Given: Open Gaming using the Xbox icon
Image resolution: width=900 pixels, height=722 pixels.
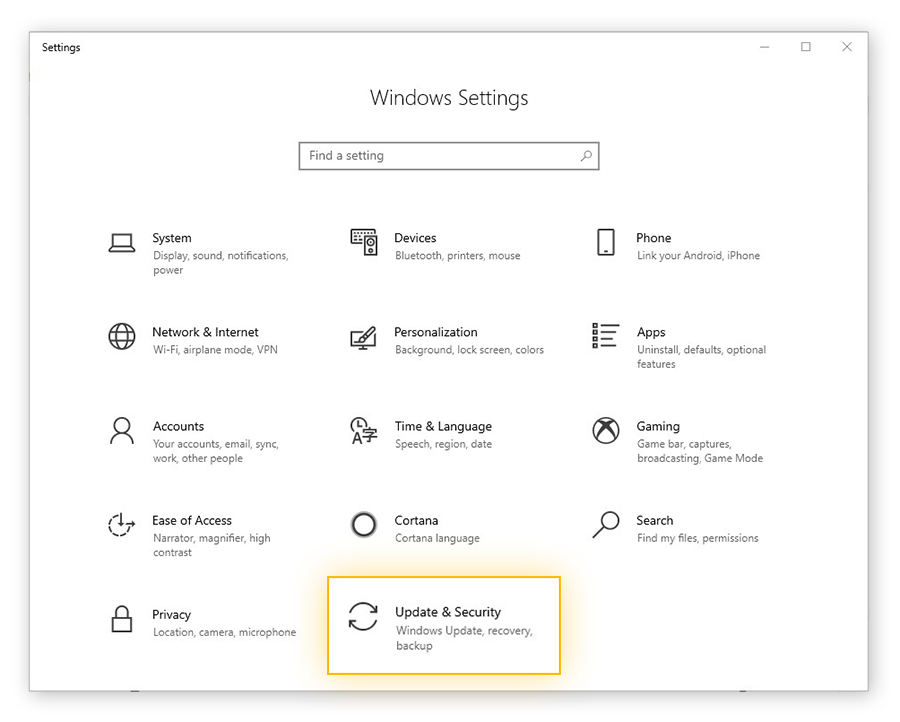Looking at the screenshot, I should pyautogui.click(x=606, y=431).
